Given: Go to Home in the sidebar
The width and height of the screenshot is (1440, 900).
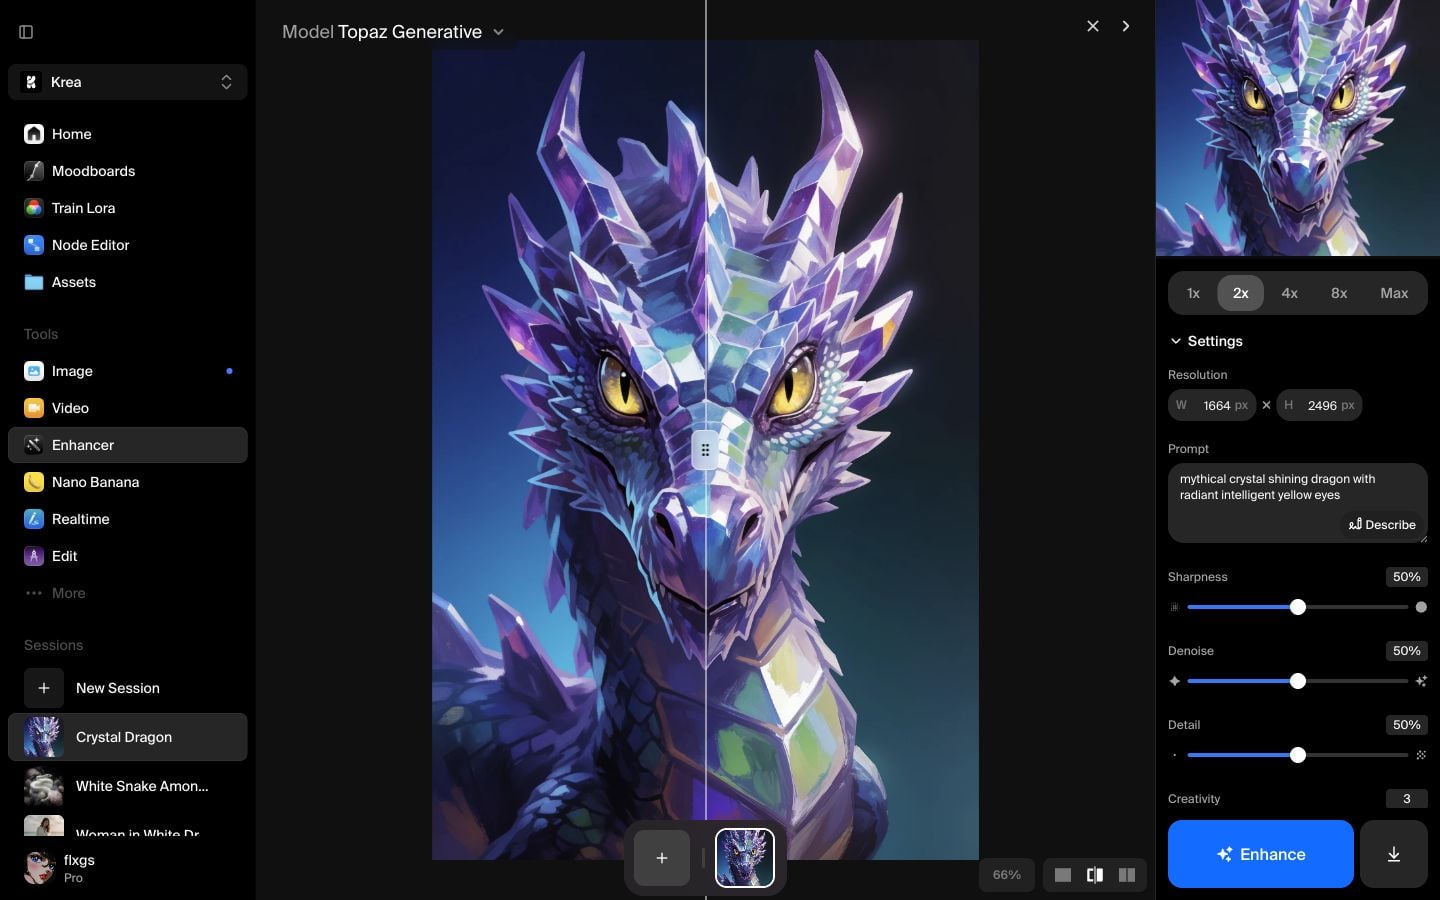Looking at the screenshot, I should [128, 134].
